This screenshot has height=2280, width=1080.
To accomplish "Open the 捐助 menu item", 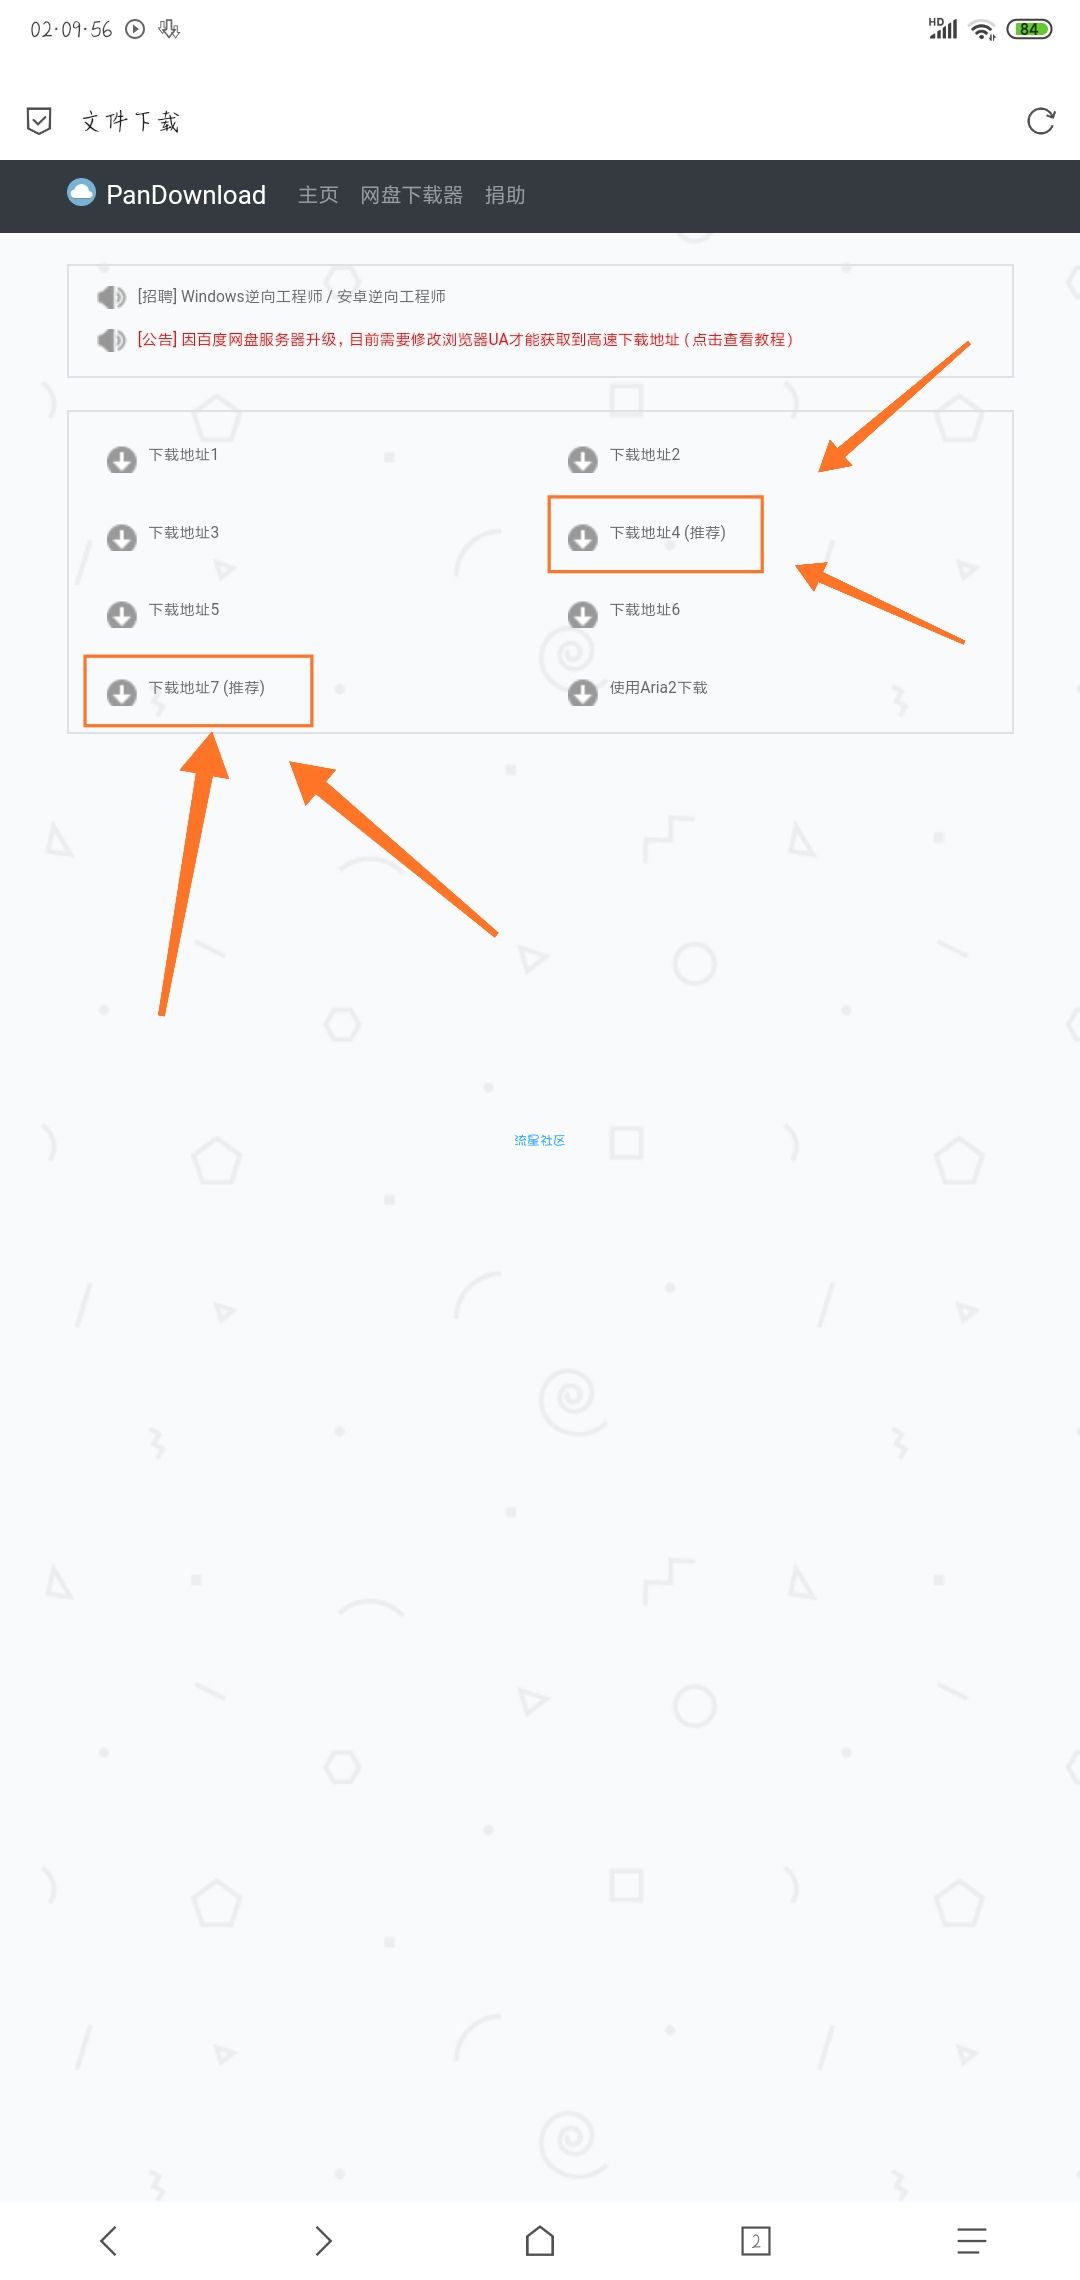I will click(x=505, y=195).
